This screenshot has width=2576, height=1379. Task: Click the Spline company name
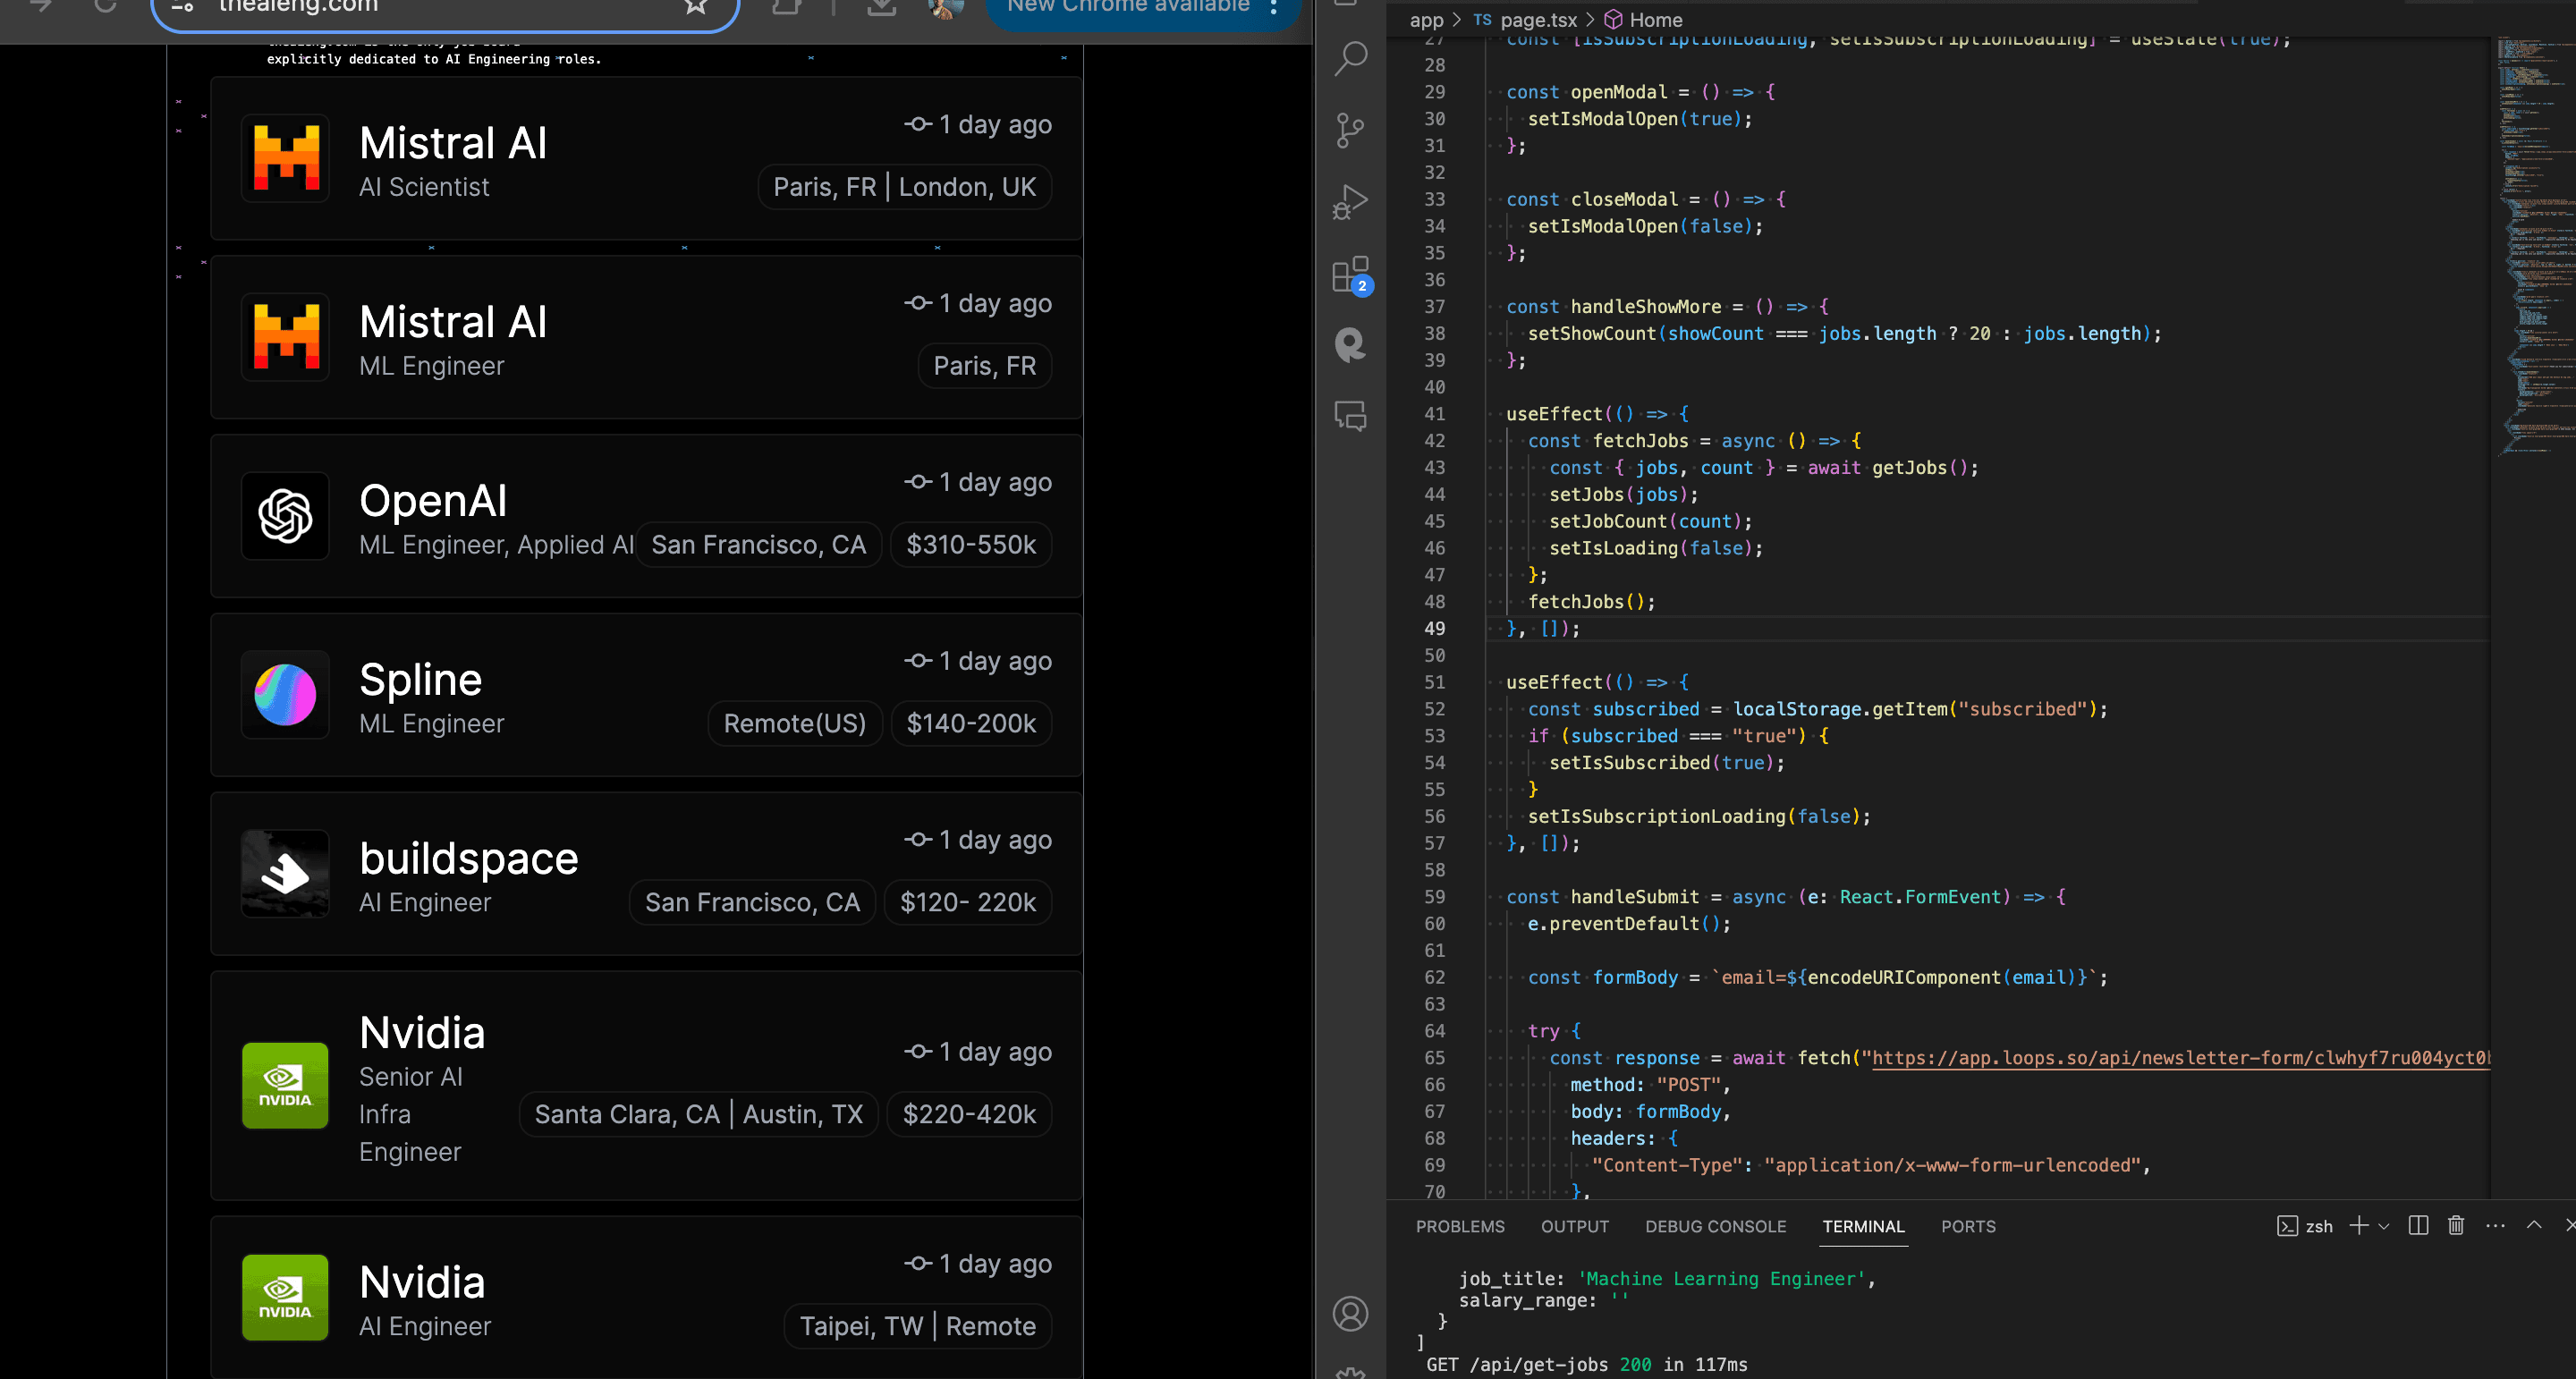(x=421, y=680)
